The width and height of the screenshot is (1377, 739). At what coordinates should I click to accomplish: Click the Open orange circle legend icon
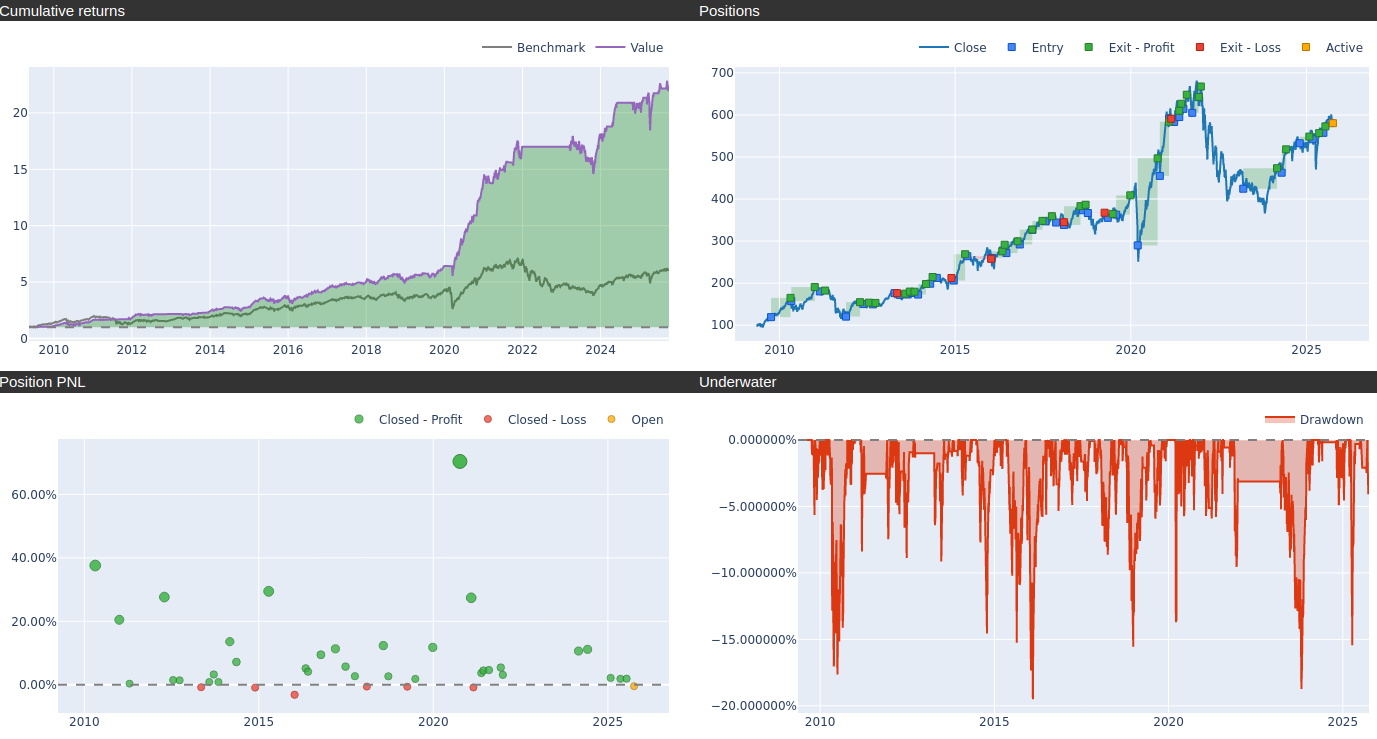pos(612,420)
